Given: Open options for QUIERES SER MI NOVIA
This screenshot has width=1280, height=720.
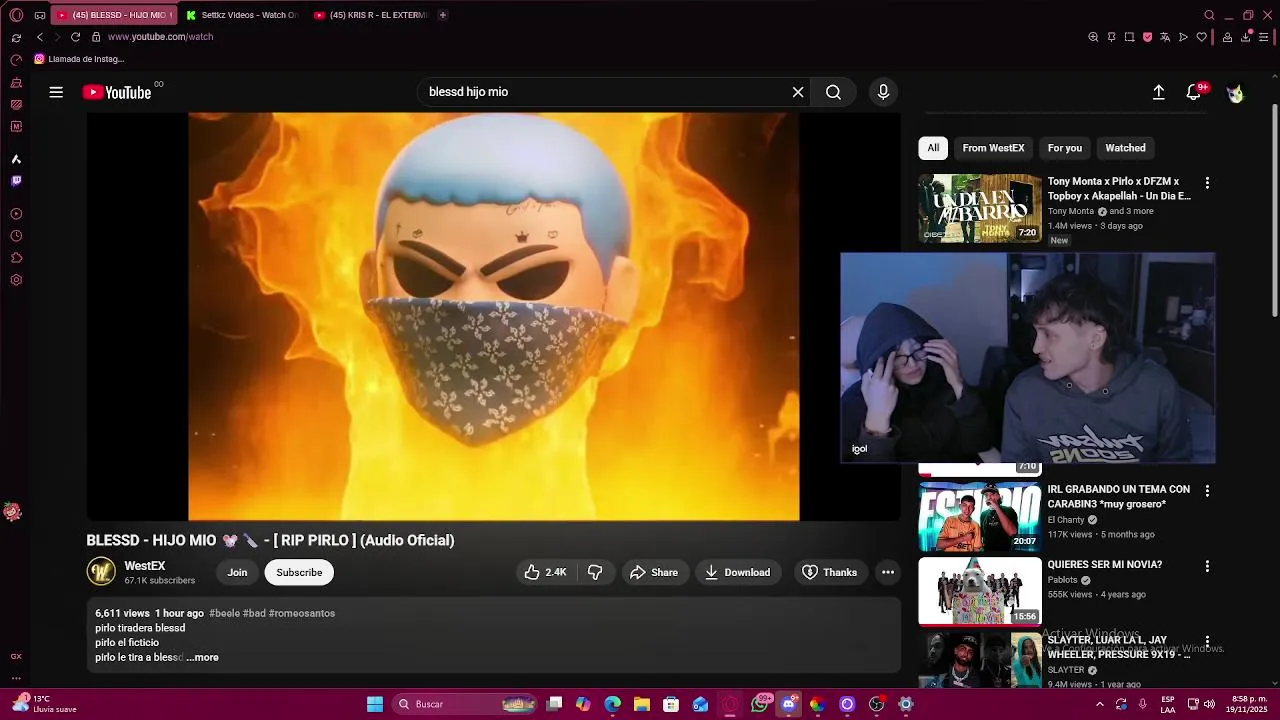Looking at the screenshot, I should [x=1207, y=566].
